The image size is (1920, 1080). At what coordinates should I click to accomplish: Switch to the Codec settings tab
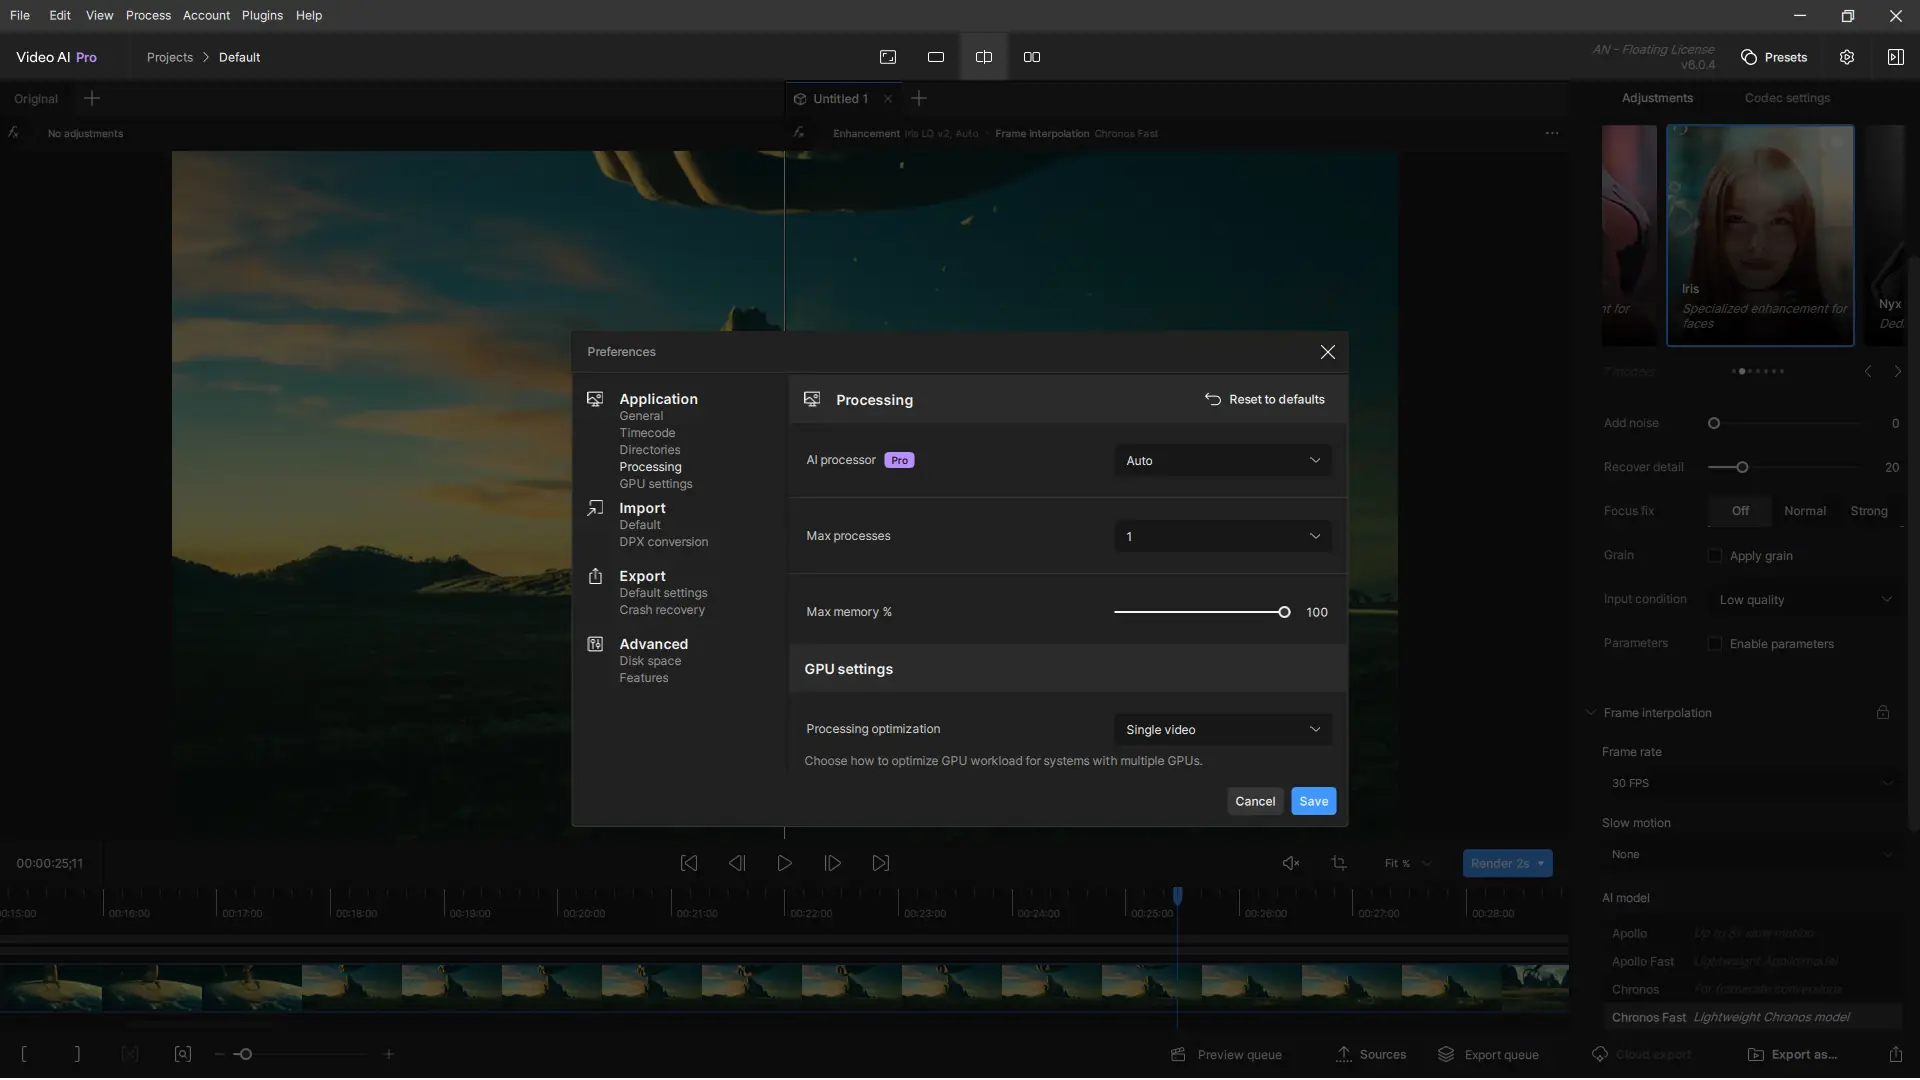(x=1787, y=98)
